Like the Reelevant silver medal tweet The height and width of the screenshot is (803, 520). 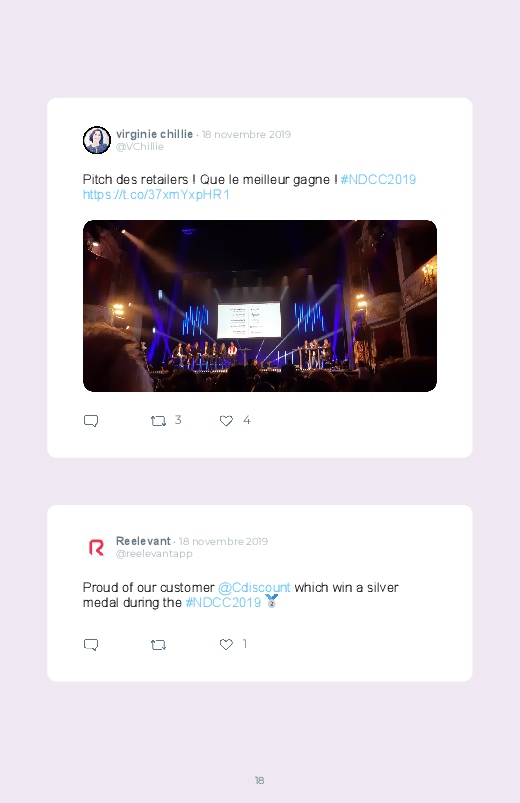(x=226, y=644)
